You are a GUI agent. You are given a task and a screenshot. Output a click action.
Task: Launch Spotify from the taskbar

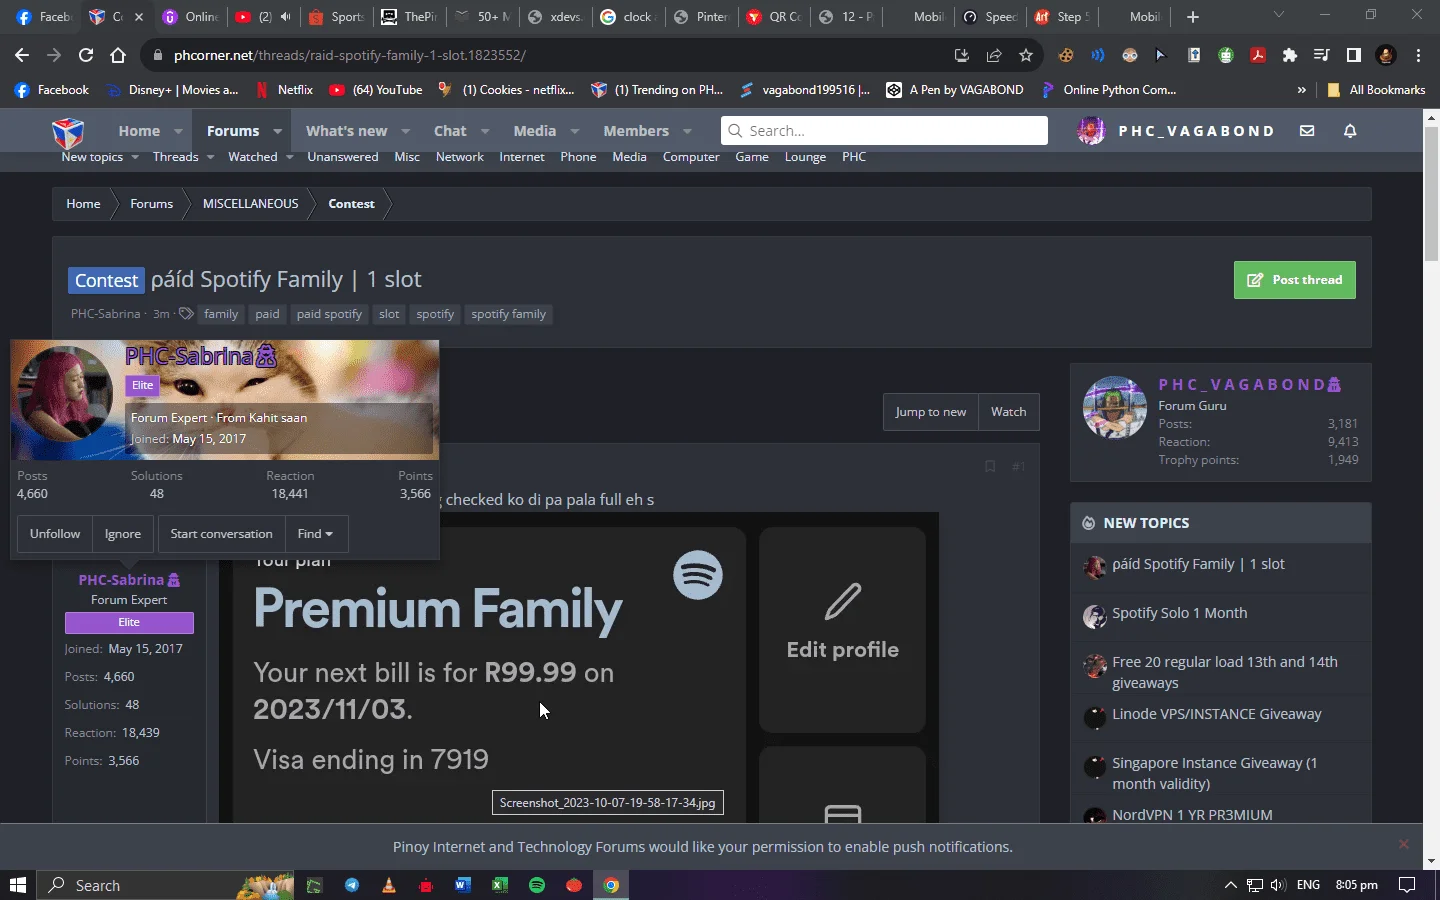coord(537,885)
